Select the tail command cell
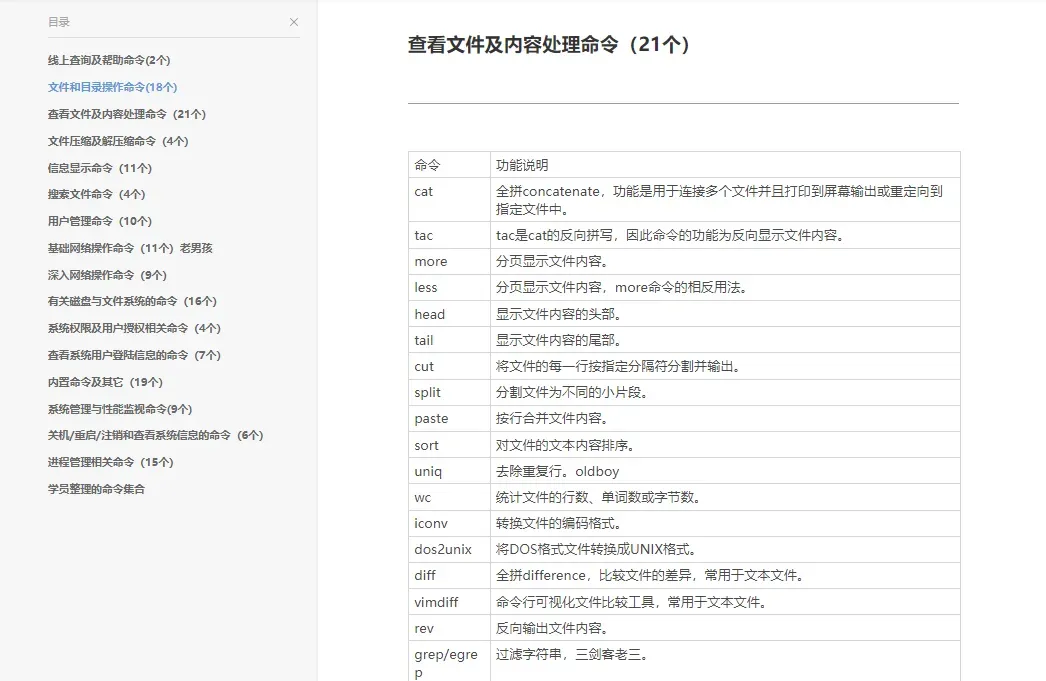1046x681 pixels. 450,340
